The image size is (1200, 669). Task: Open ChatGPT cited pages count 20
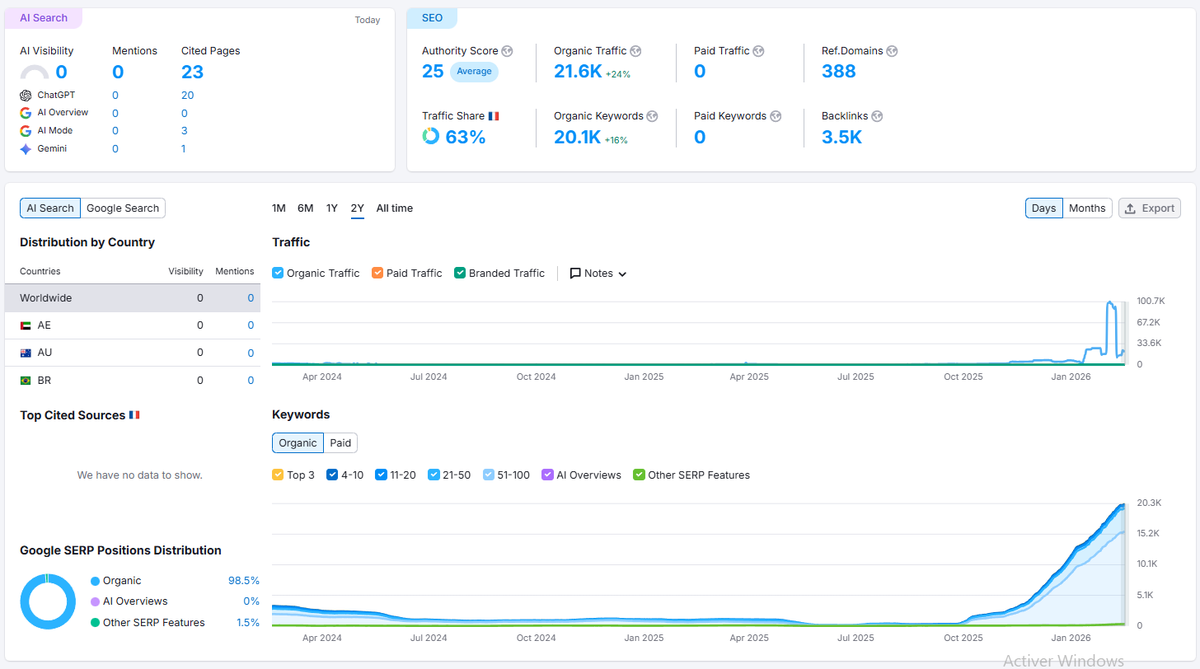point(187,95)
